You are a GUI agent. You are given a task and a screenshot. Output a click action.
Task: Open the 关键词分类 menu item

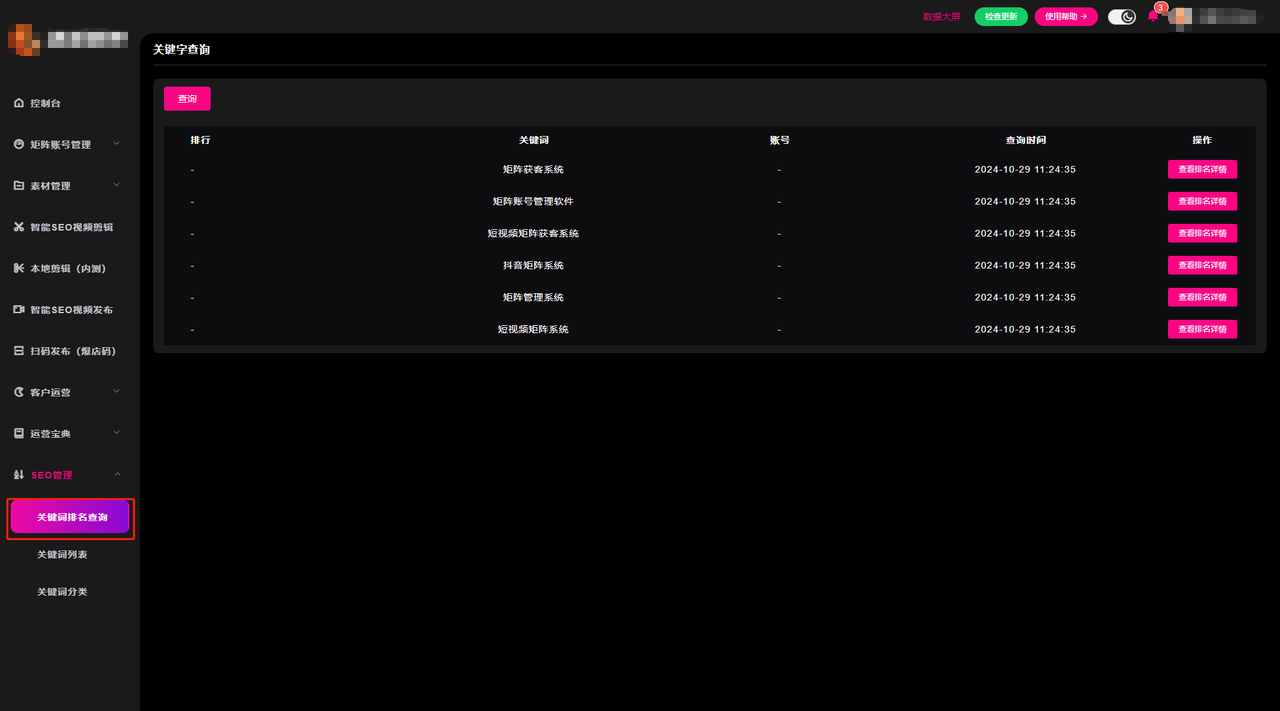tap(62, 592)
